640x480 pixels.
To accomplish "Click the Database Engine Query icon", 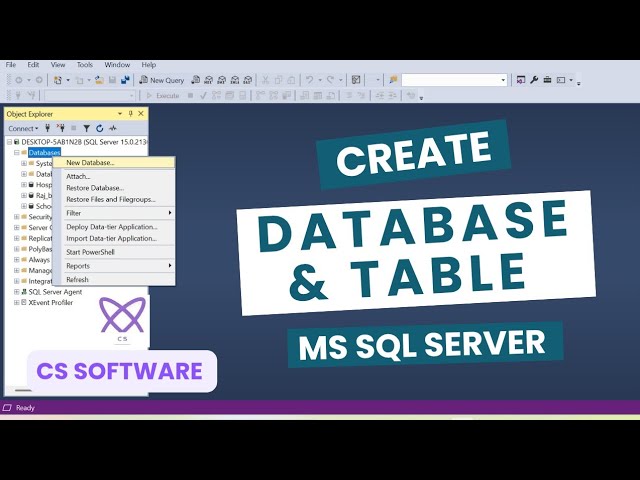I will (196, 80).
